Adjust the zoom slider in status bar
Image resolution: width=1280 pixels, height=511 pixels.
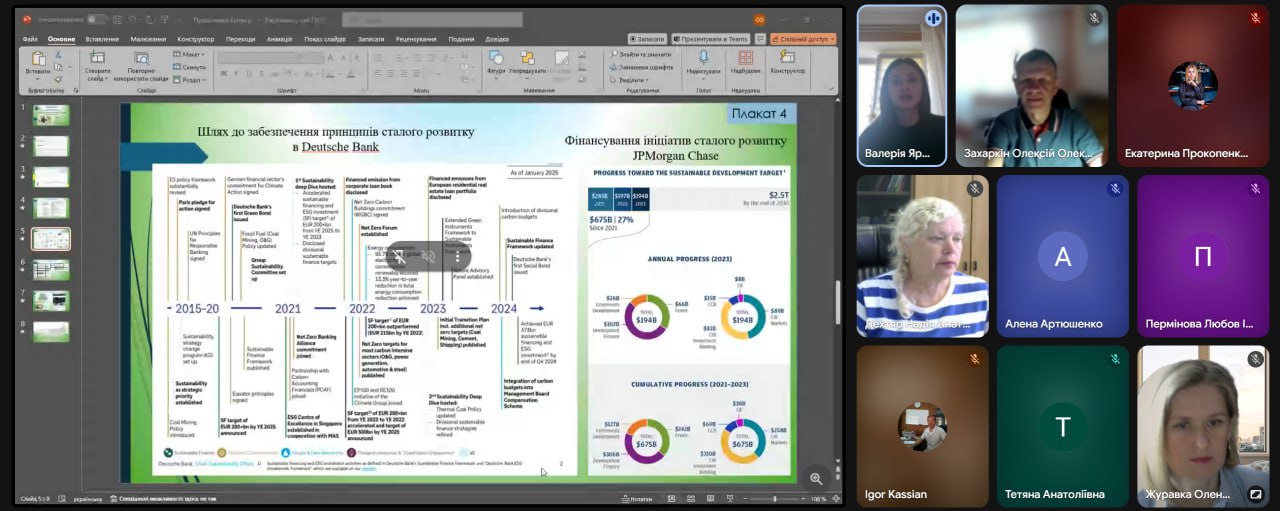pos(776,498)
